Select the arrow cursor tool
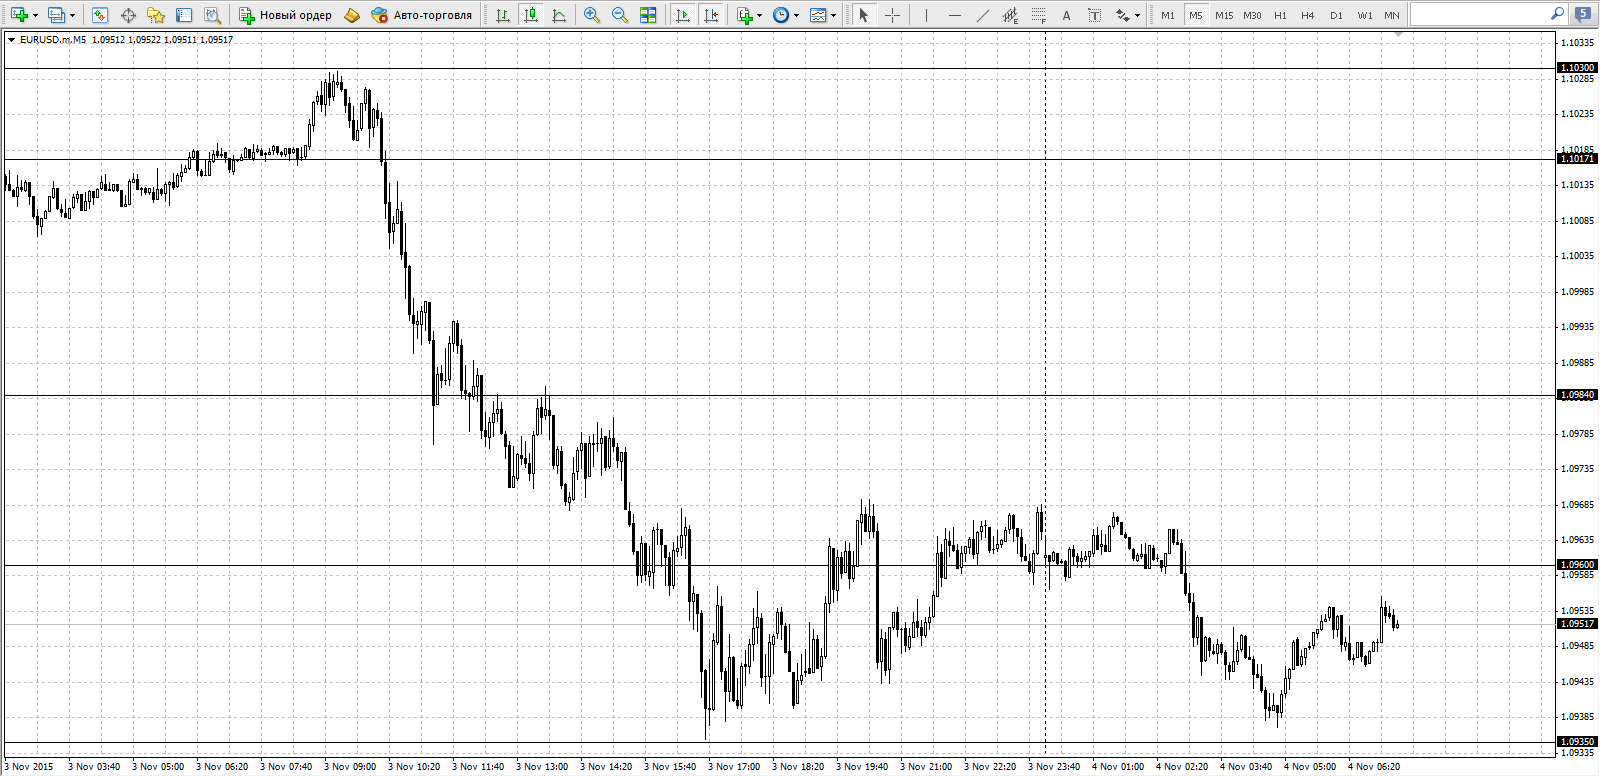This screenshot has width=1600, height=777. 864,15
